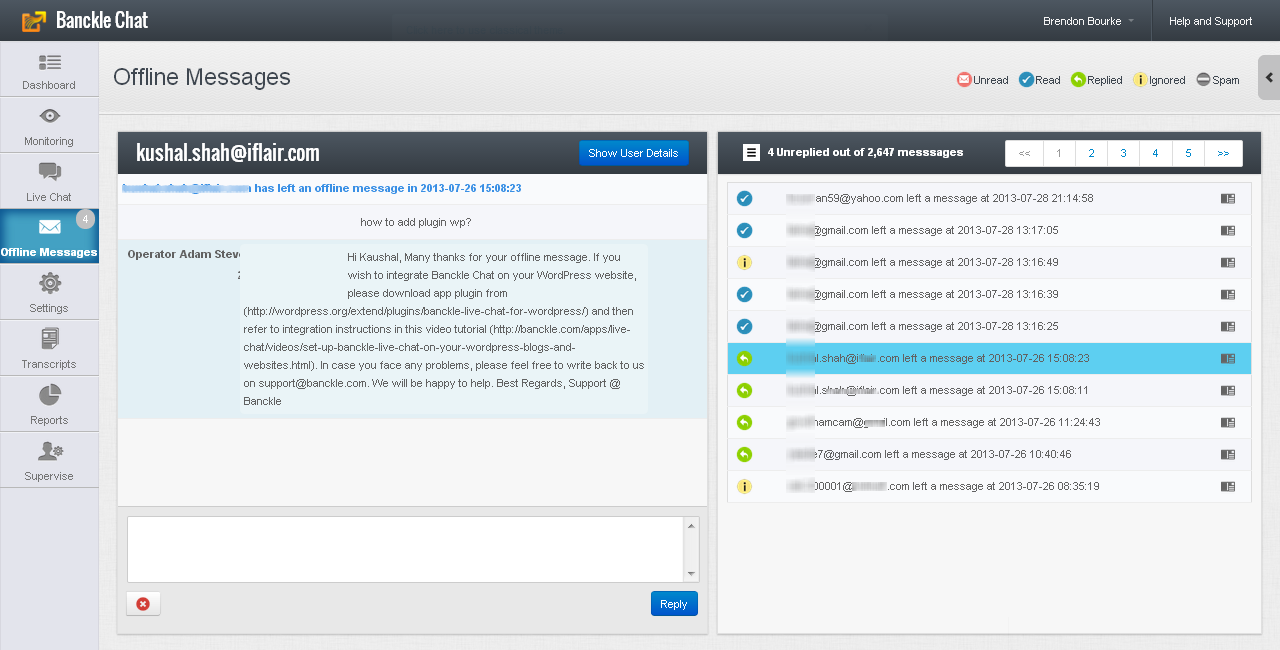
Task: Click details icon for 13:16:49 message
Action: [x=1228, y=263]
